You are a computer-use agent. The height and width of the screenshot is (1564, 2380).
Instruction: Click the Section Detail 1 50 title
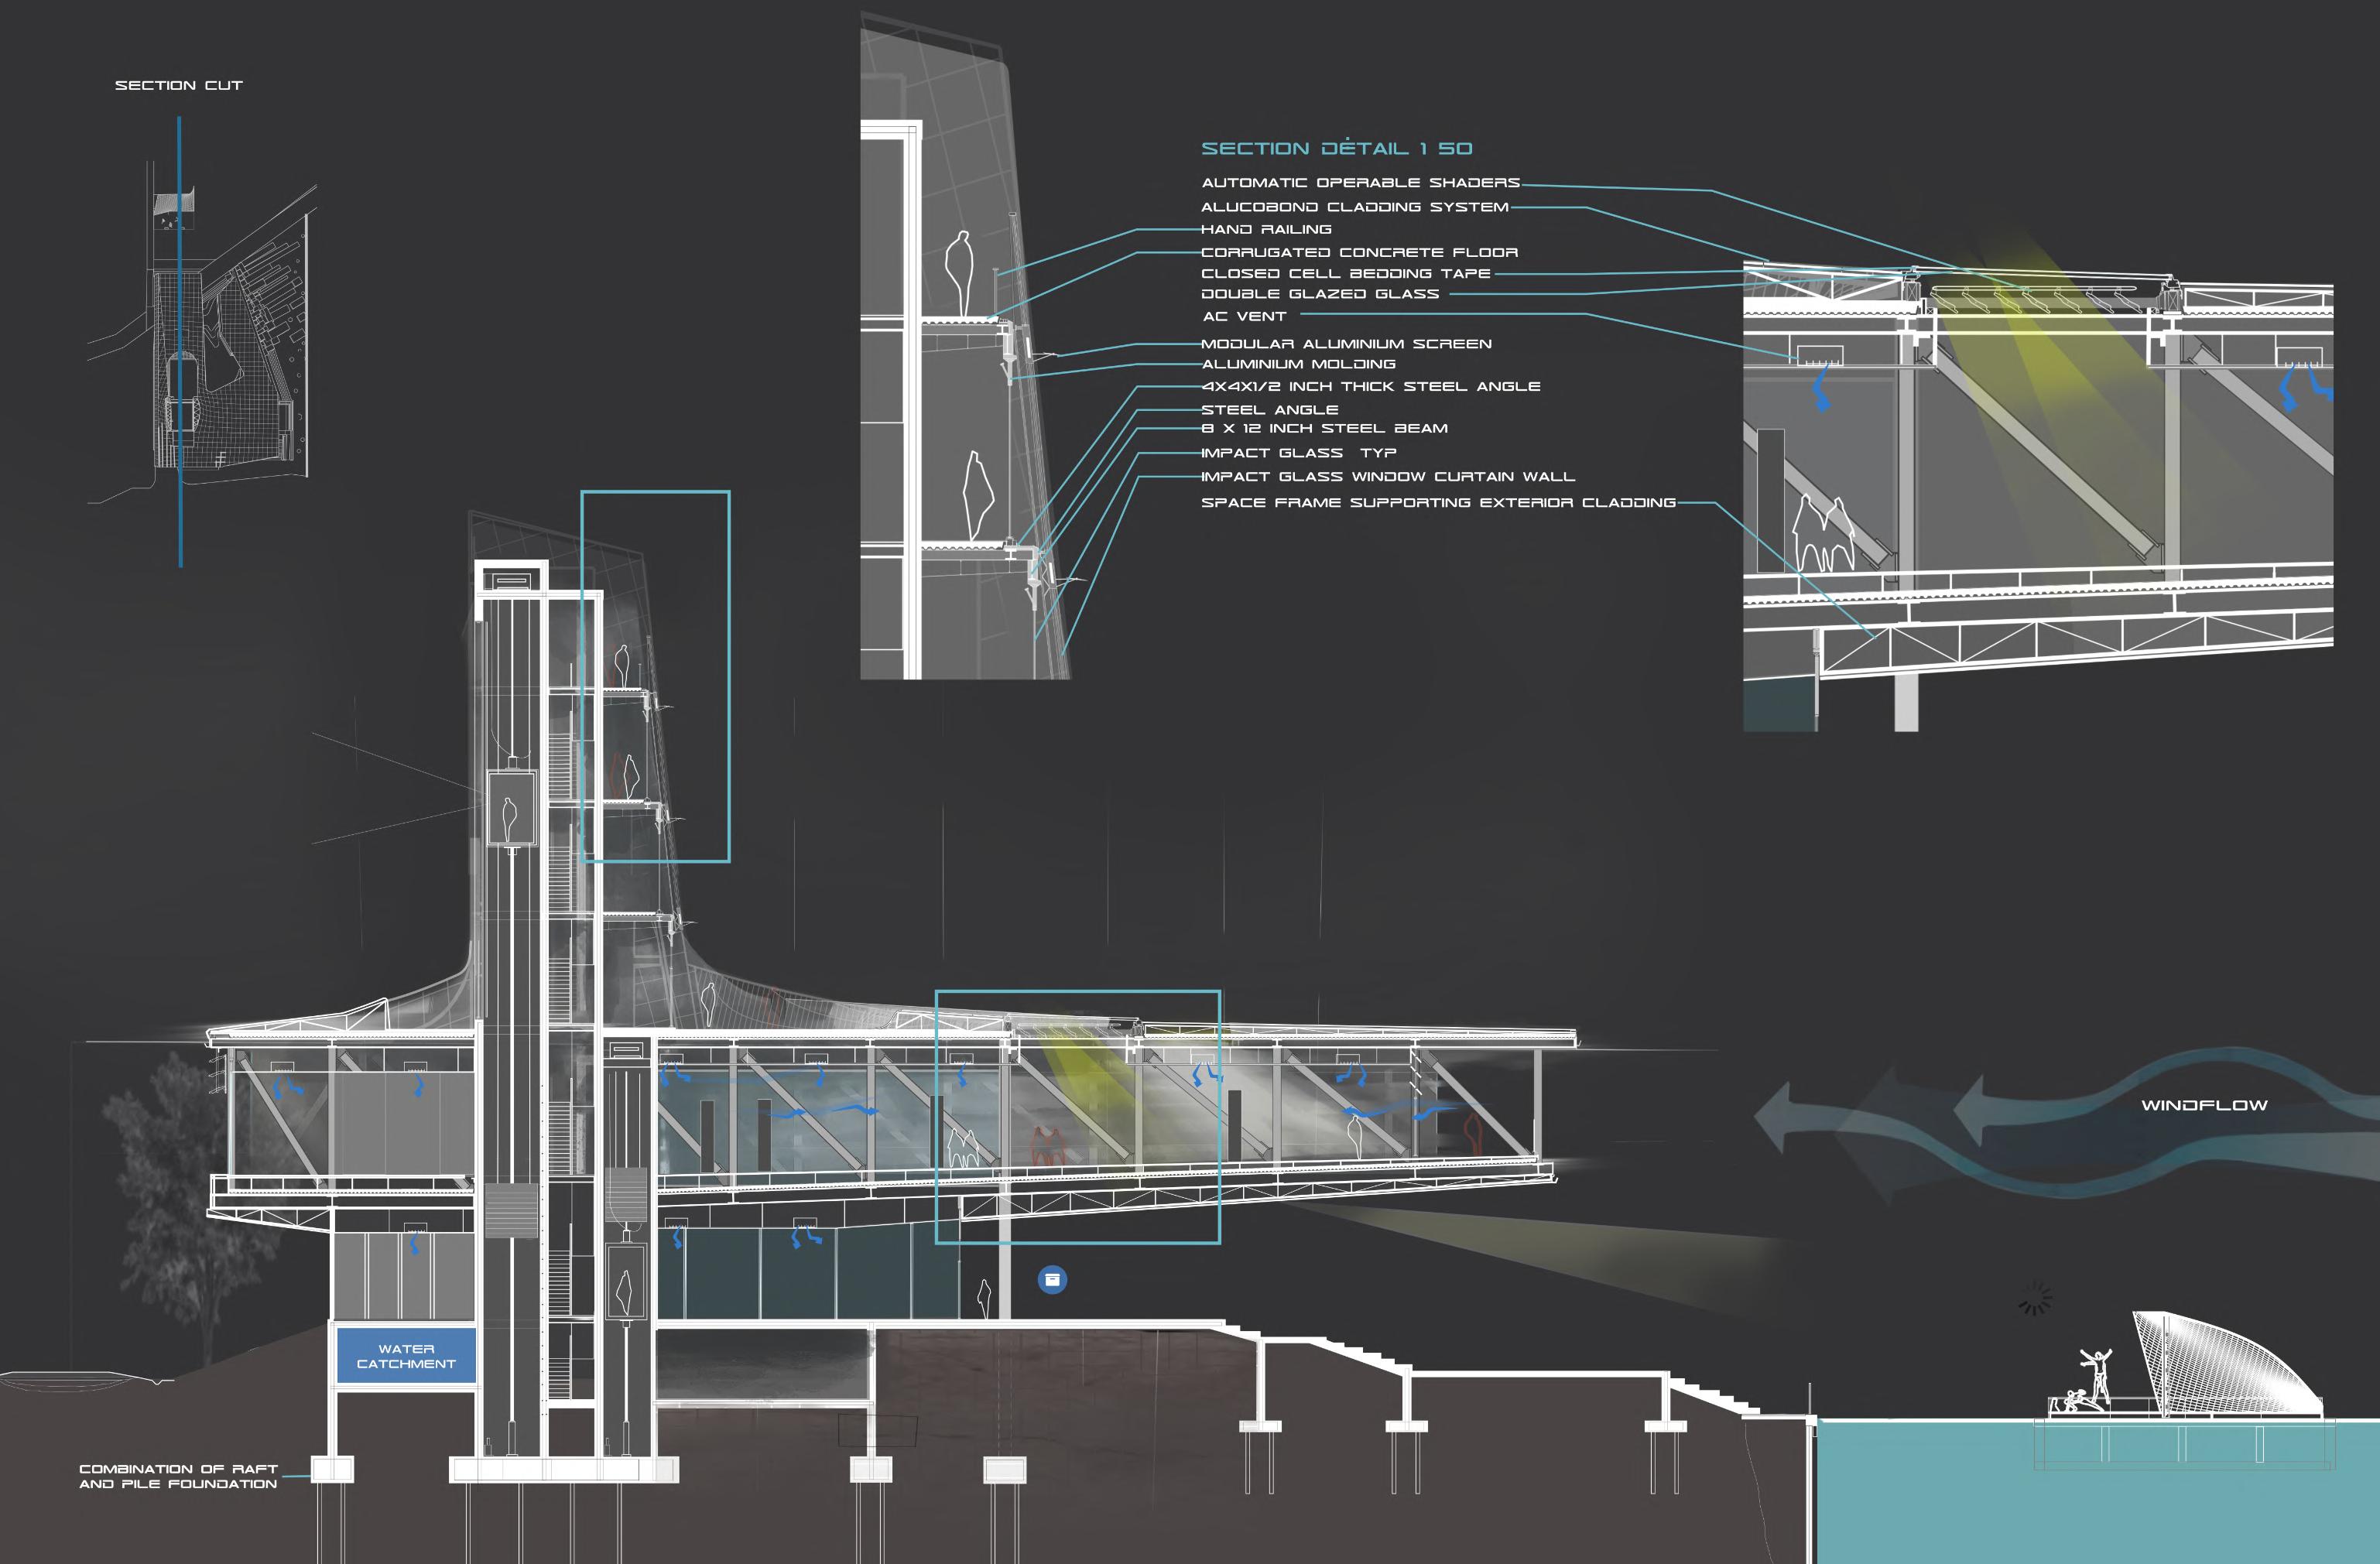click(1336, 148)
